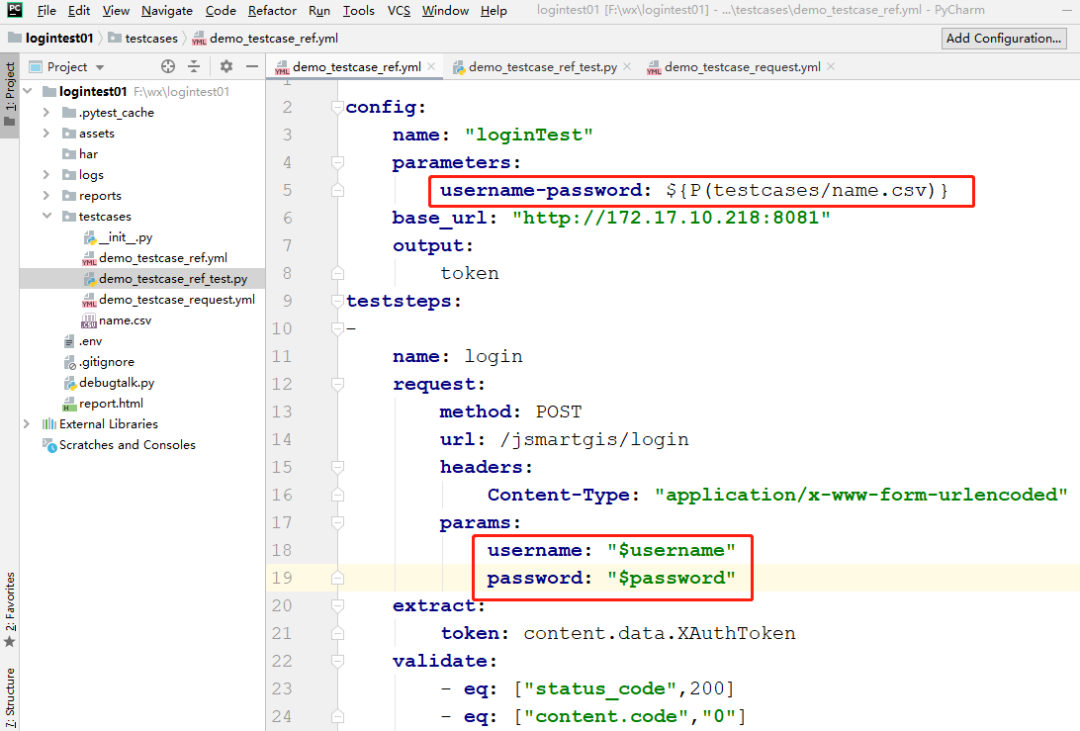Click the .gitignore file icon
This screenshot has width=1080, height=731.
[69, 362]
